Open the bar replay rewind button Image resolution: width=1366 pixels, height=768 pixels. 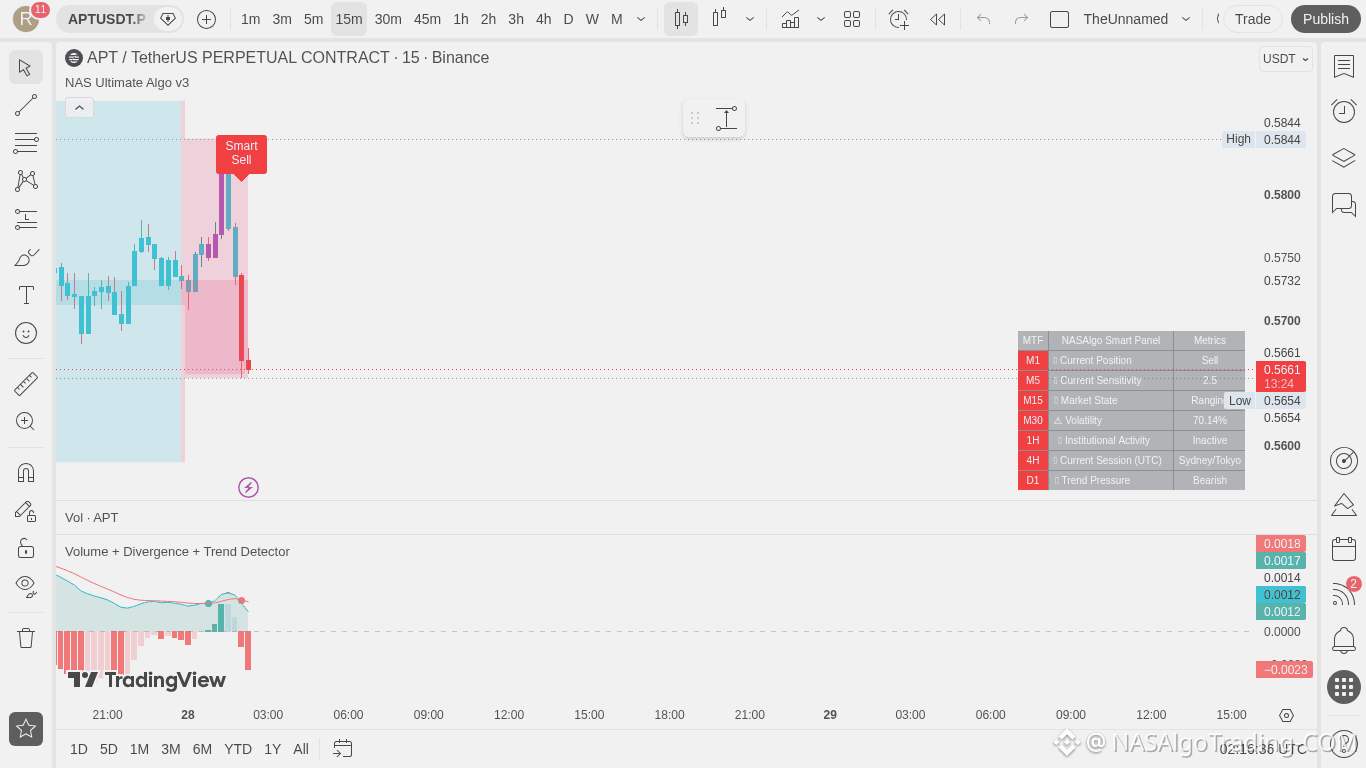[937, 19]
